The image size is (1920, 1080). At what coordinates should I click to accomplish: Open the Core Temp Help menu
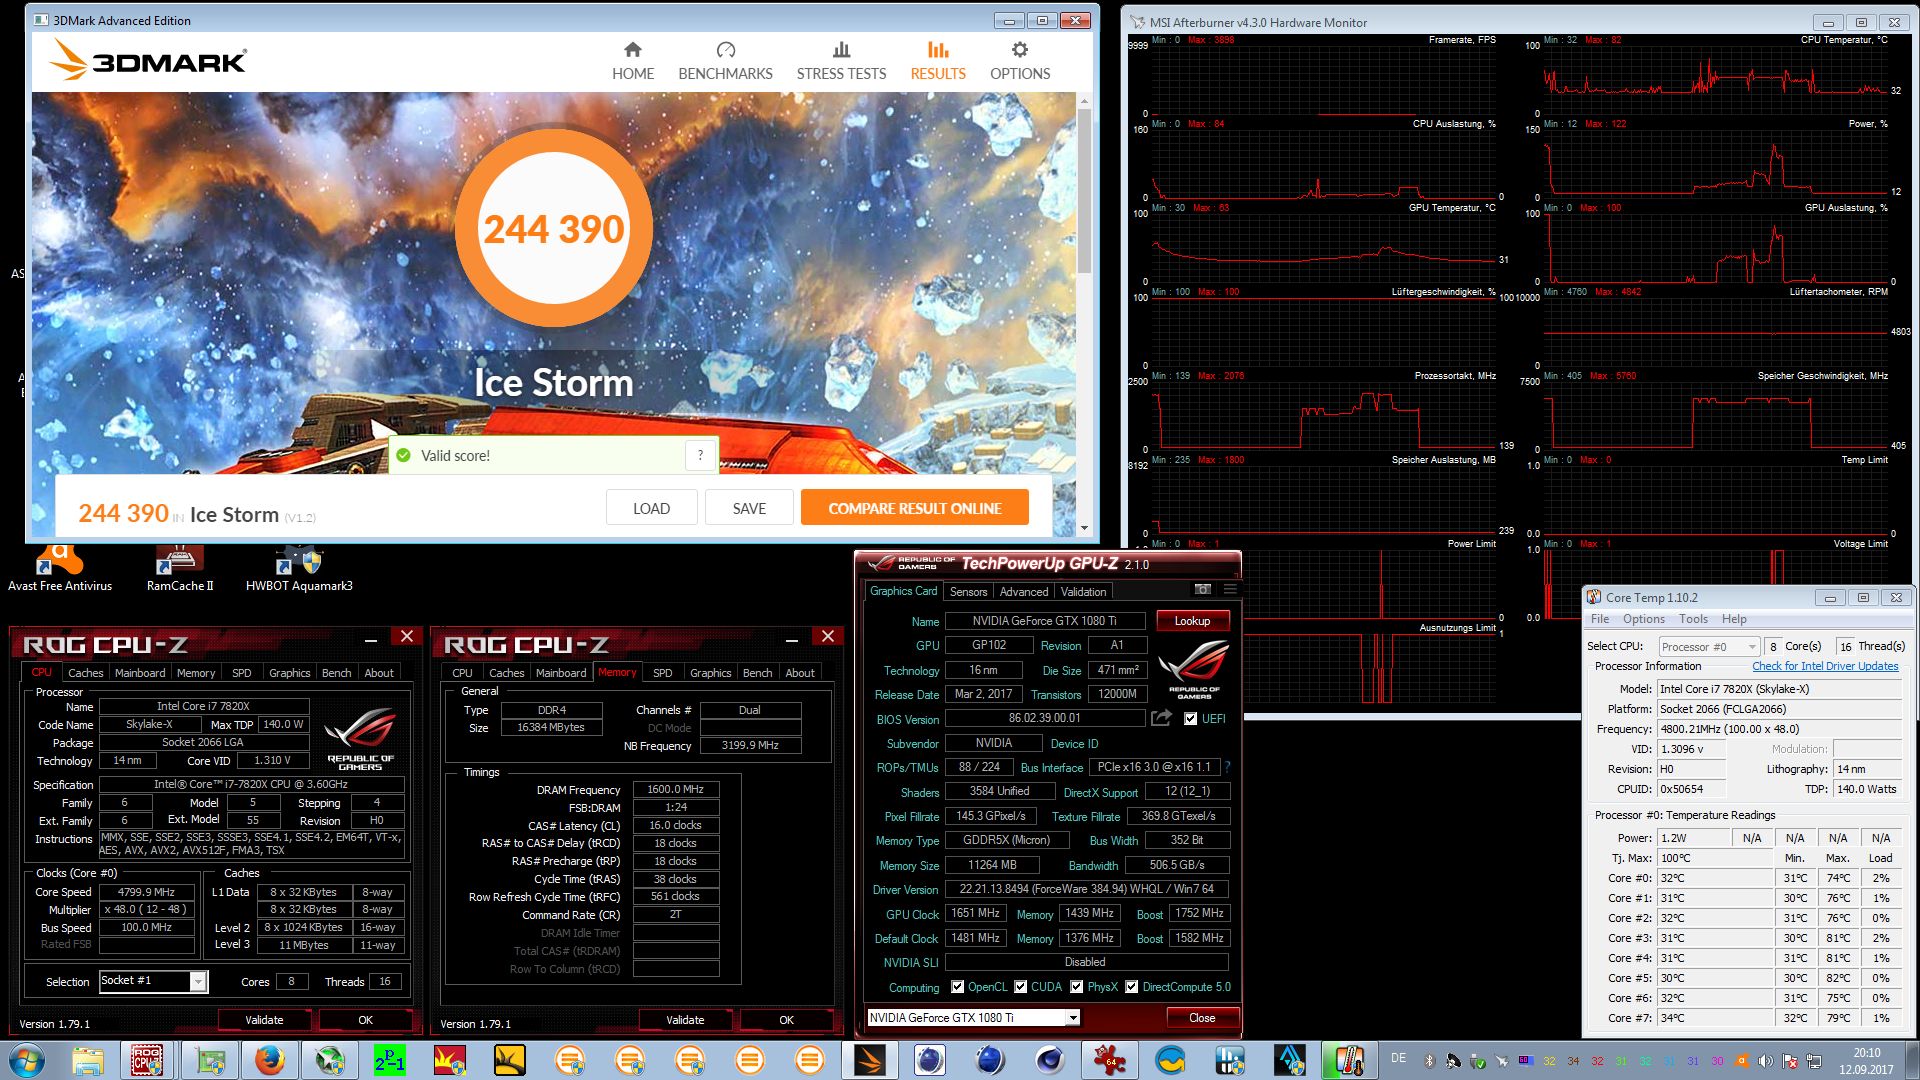click(1734, 619)
